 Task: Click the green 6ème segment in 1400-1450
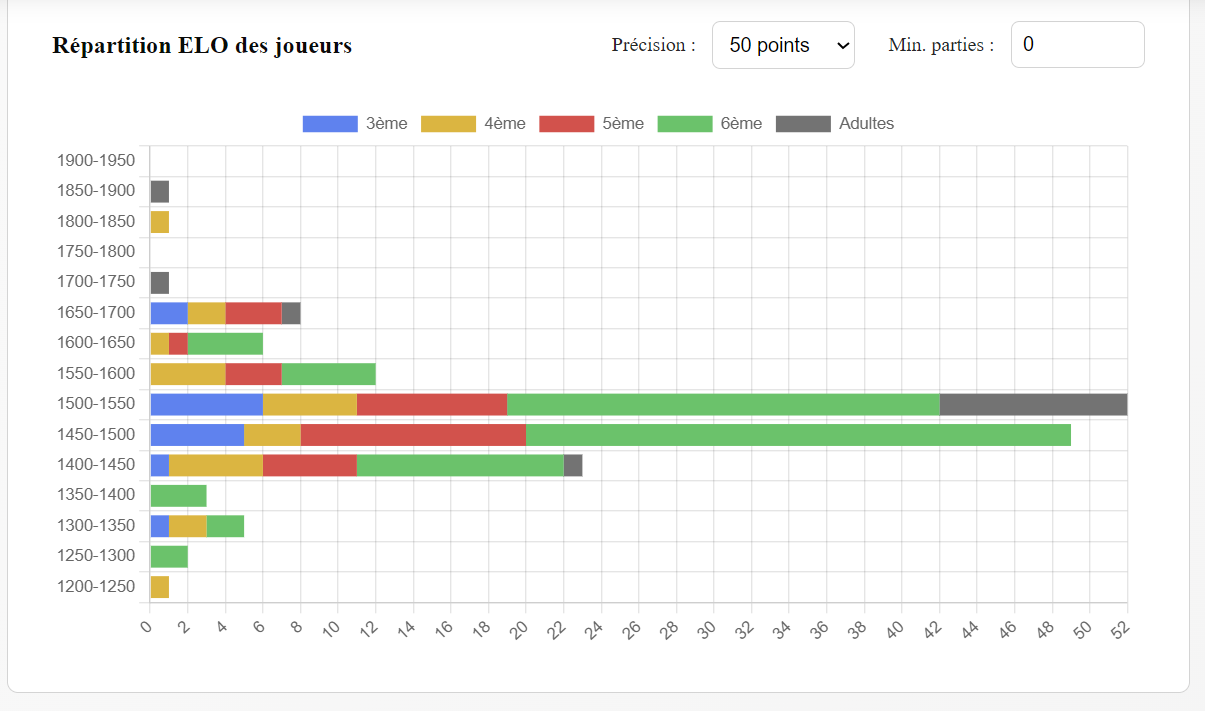pos(460,465)
